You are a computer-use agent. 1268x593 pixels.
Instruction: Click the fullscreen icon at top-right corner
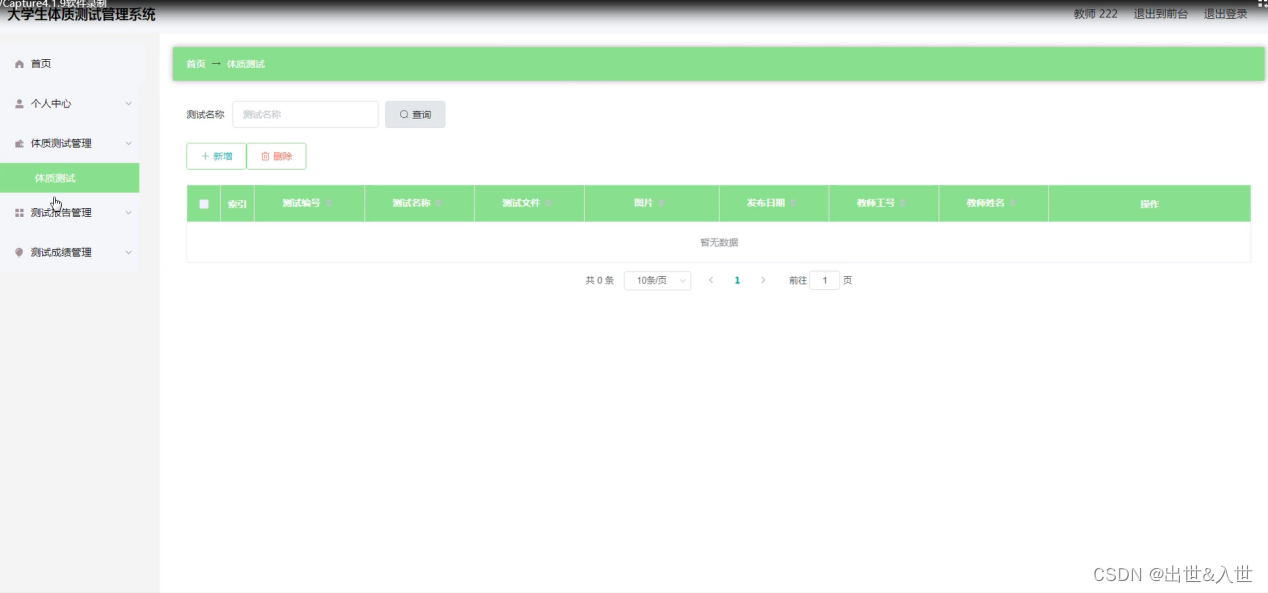click(x=1261, y=5)
